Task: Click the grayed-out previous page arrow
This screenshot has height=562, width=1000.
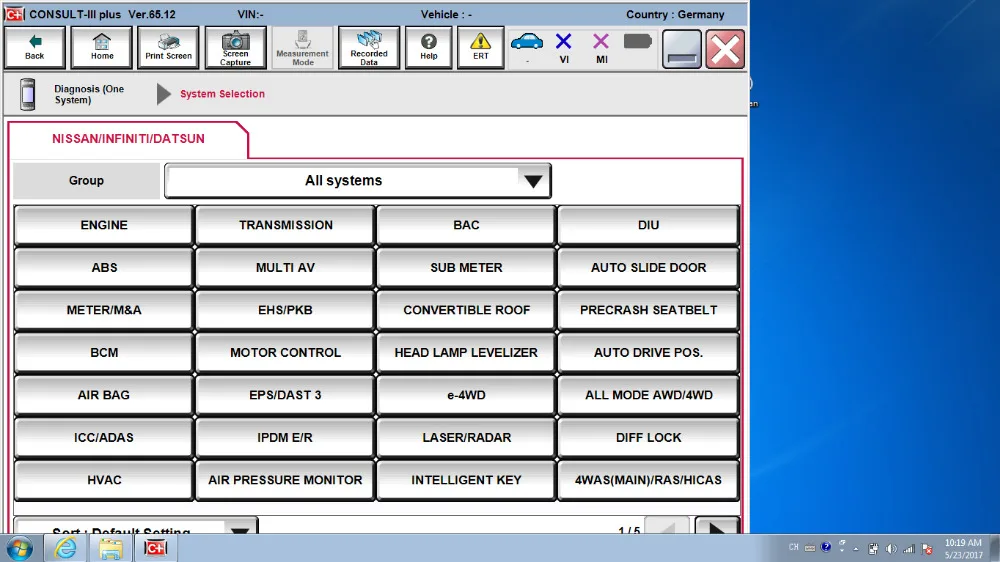Action: (667, 527)
